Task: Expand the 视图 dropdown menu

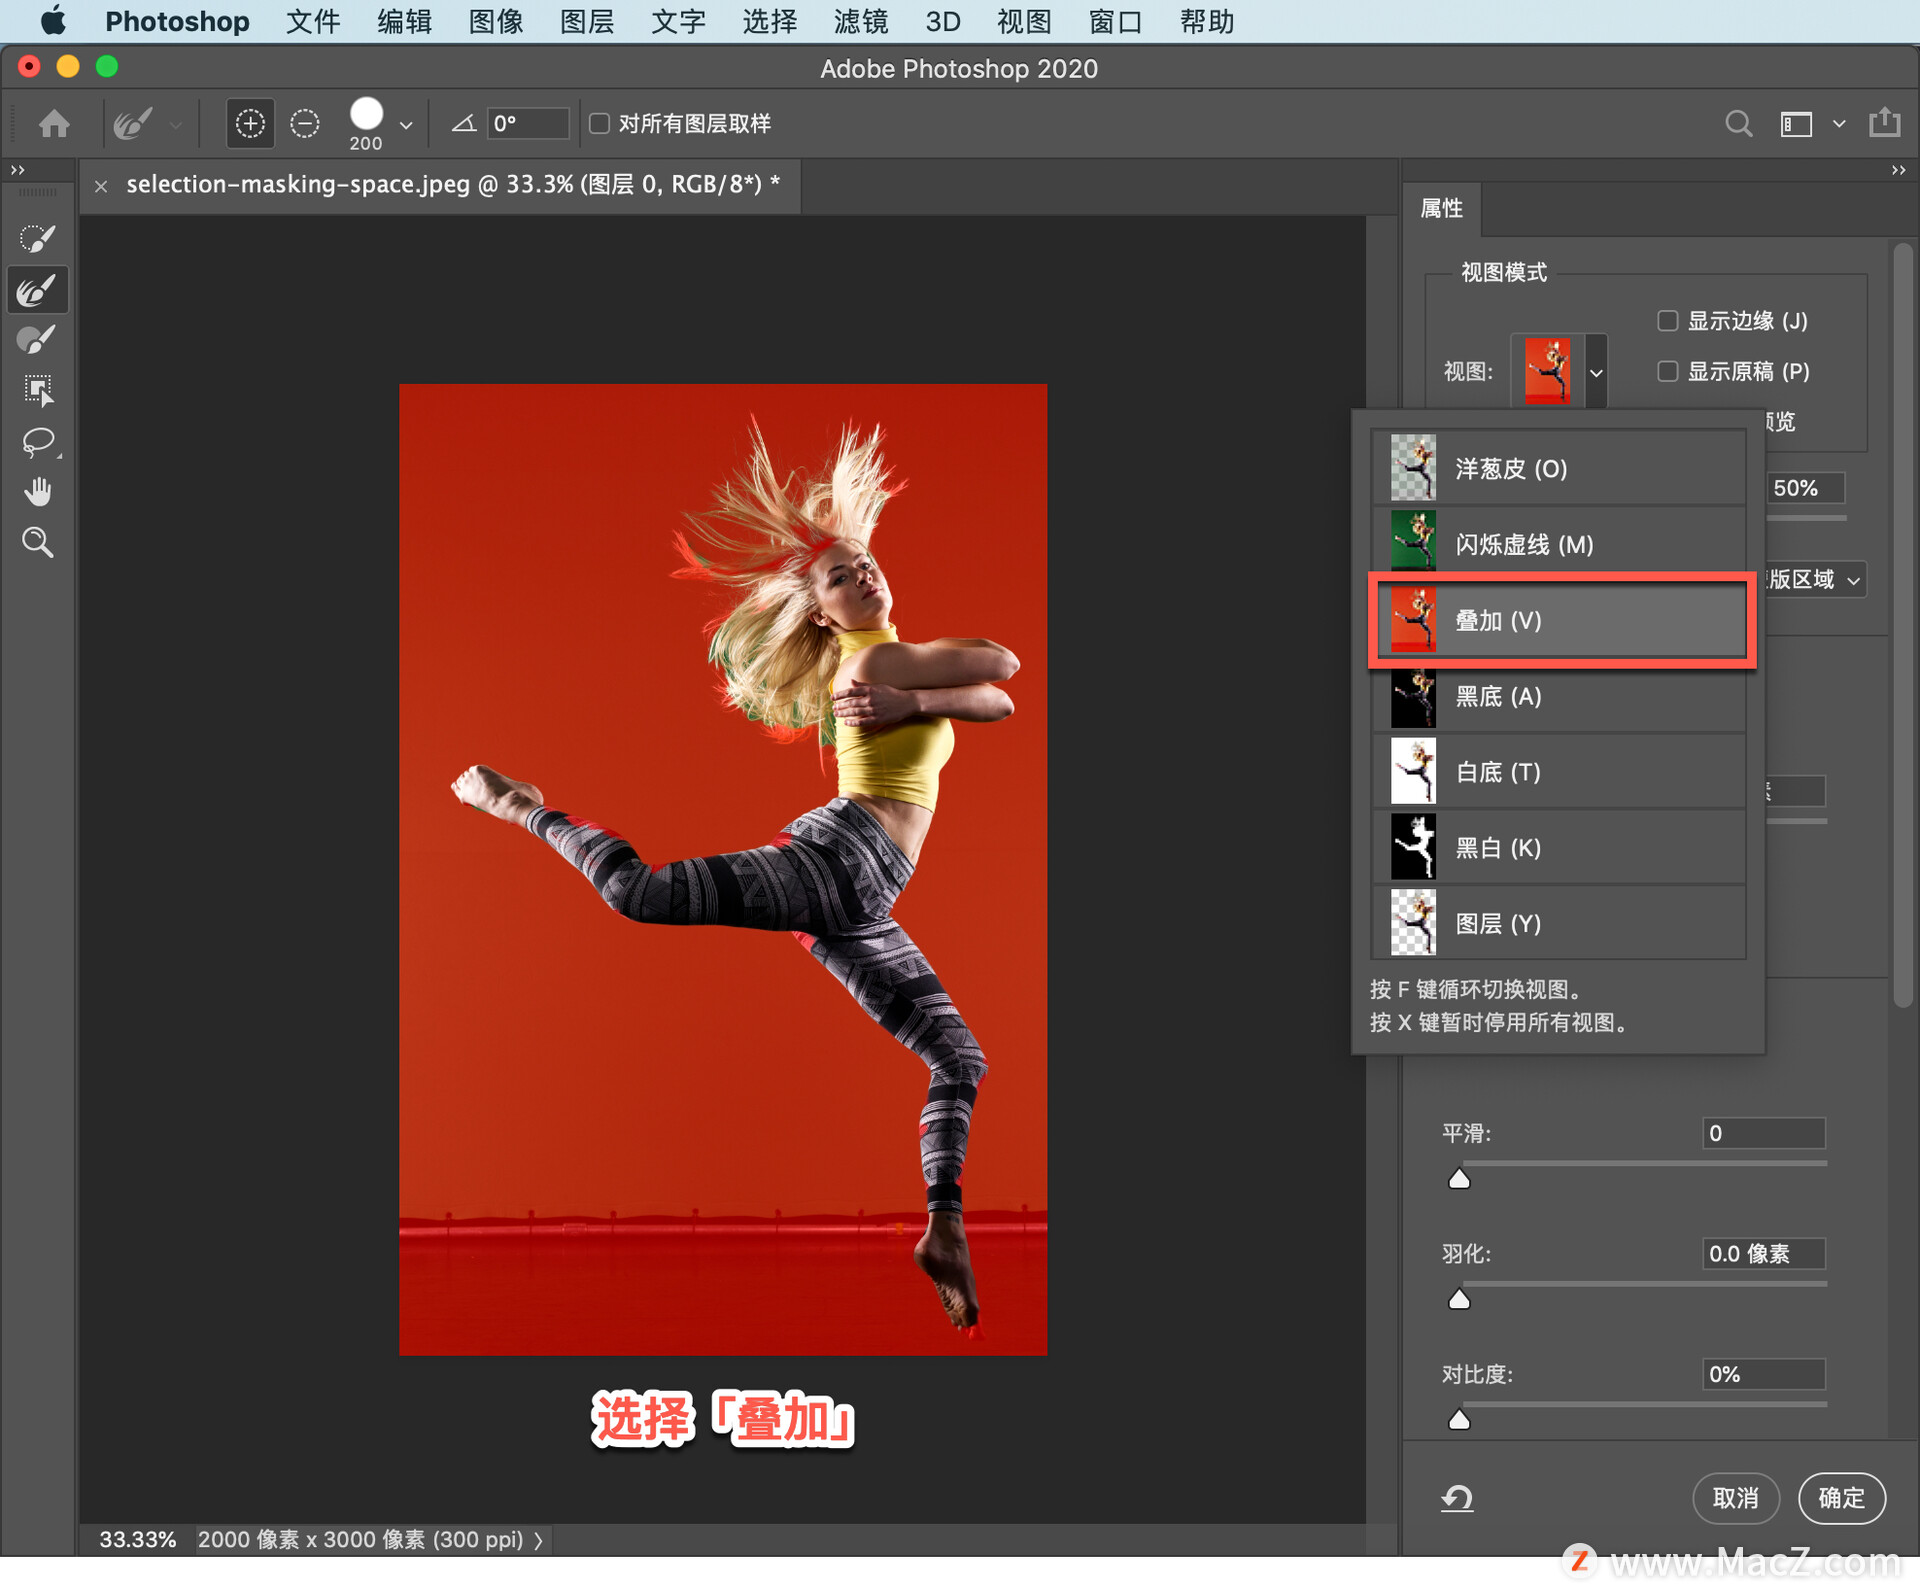Action: click(1598, 373)
